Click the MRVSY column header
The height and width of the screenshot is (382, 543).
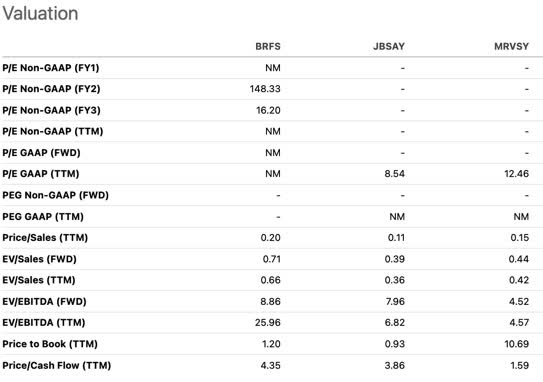pos(511,46)
